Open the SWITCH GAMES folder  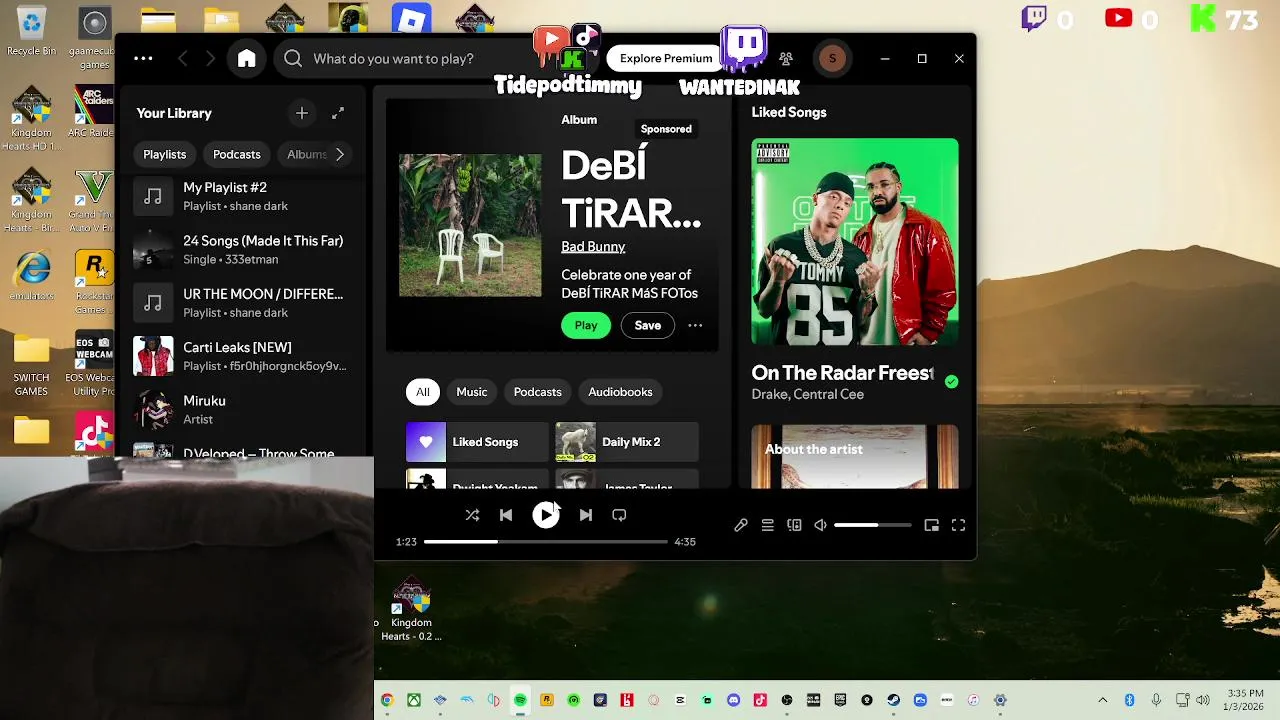(31, 365)
